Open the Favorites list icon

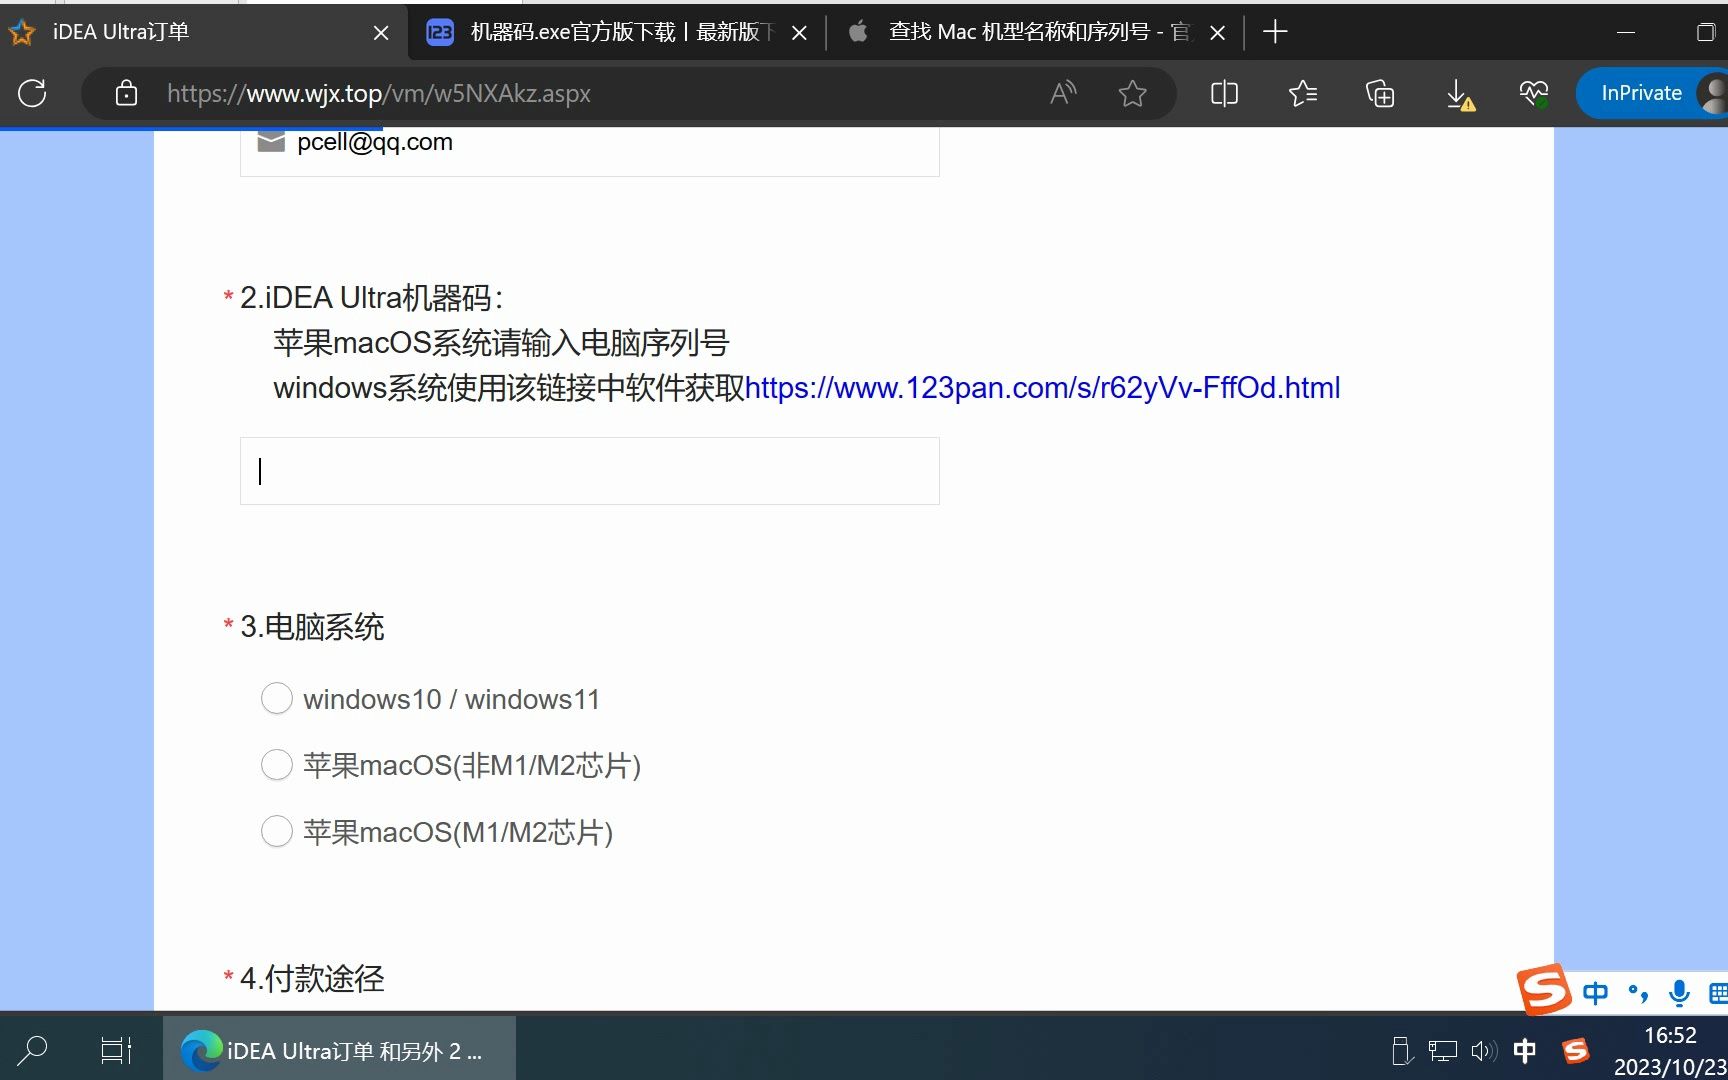tap(1303, 93)
